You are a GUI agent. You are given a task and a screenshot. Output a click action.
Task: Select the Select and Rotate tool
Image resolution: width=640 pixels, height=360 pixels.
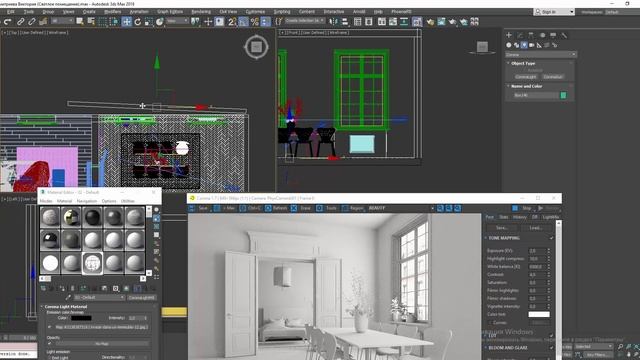tap(138, 22)
